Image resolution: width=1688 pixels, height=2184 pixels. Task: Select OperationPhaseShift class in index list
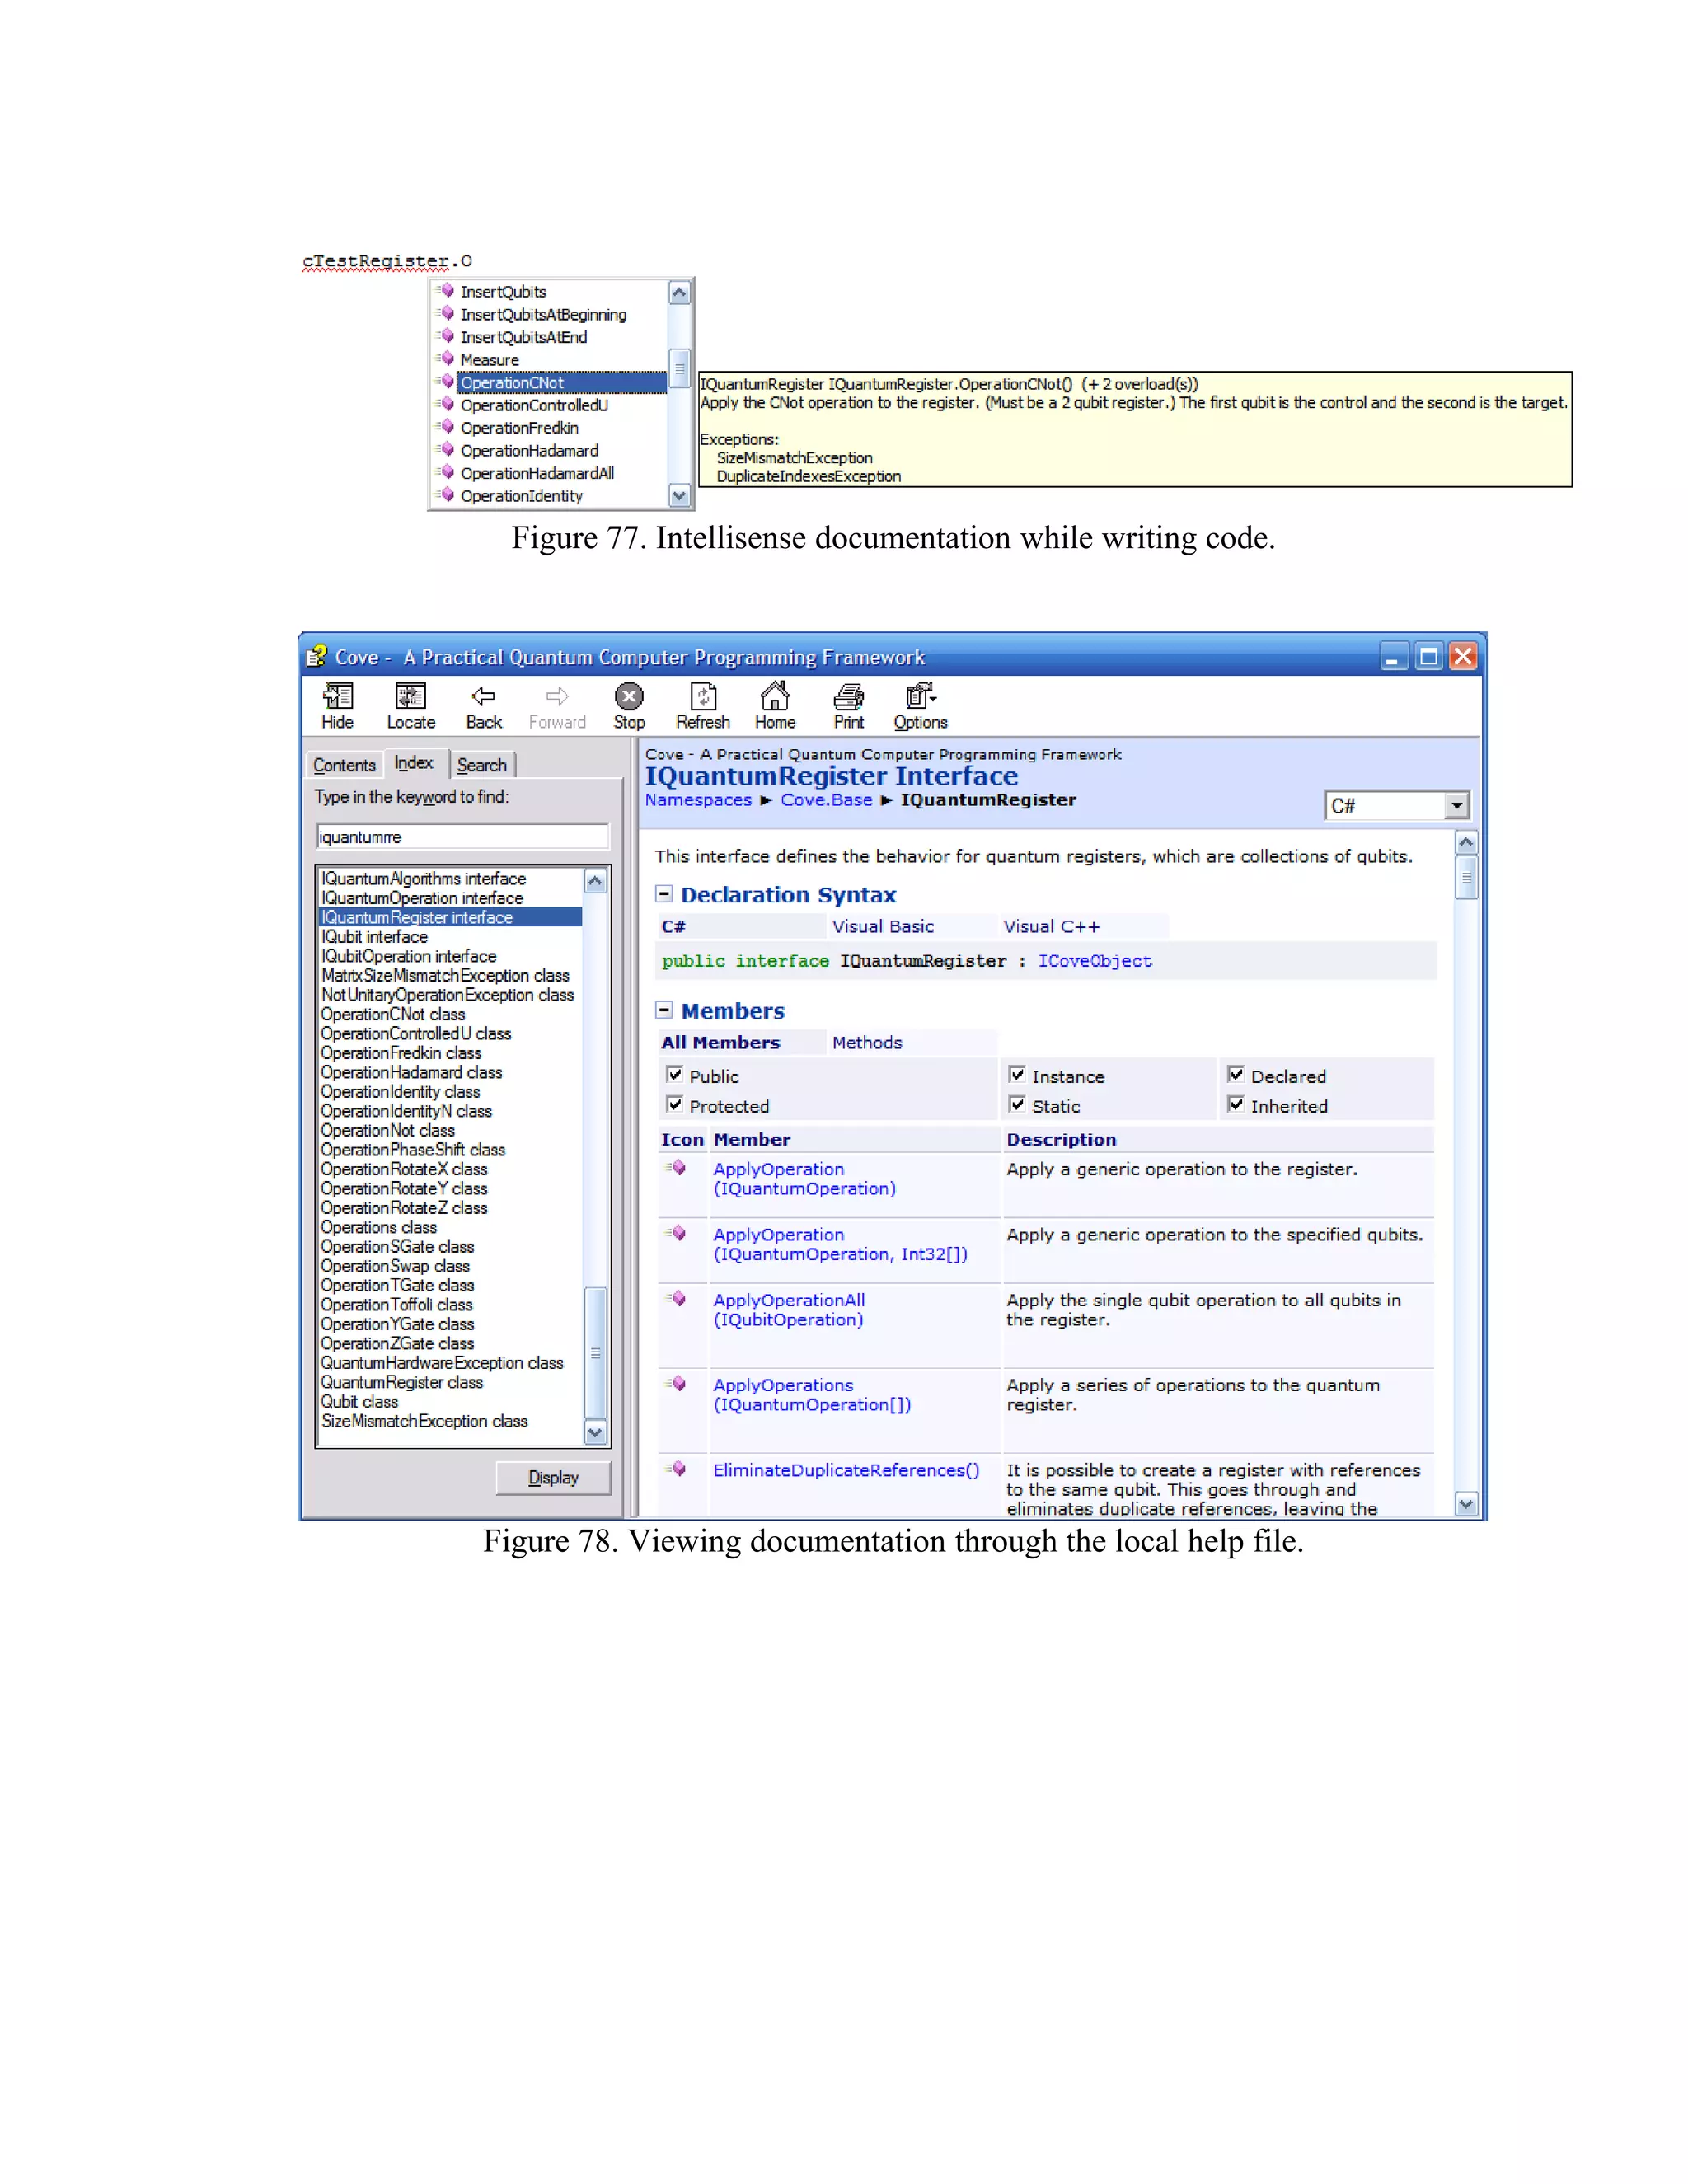coord(413,1150)
